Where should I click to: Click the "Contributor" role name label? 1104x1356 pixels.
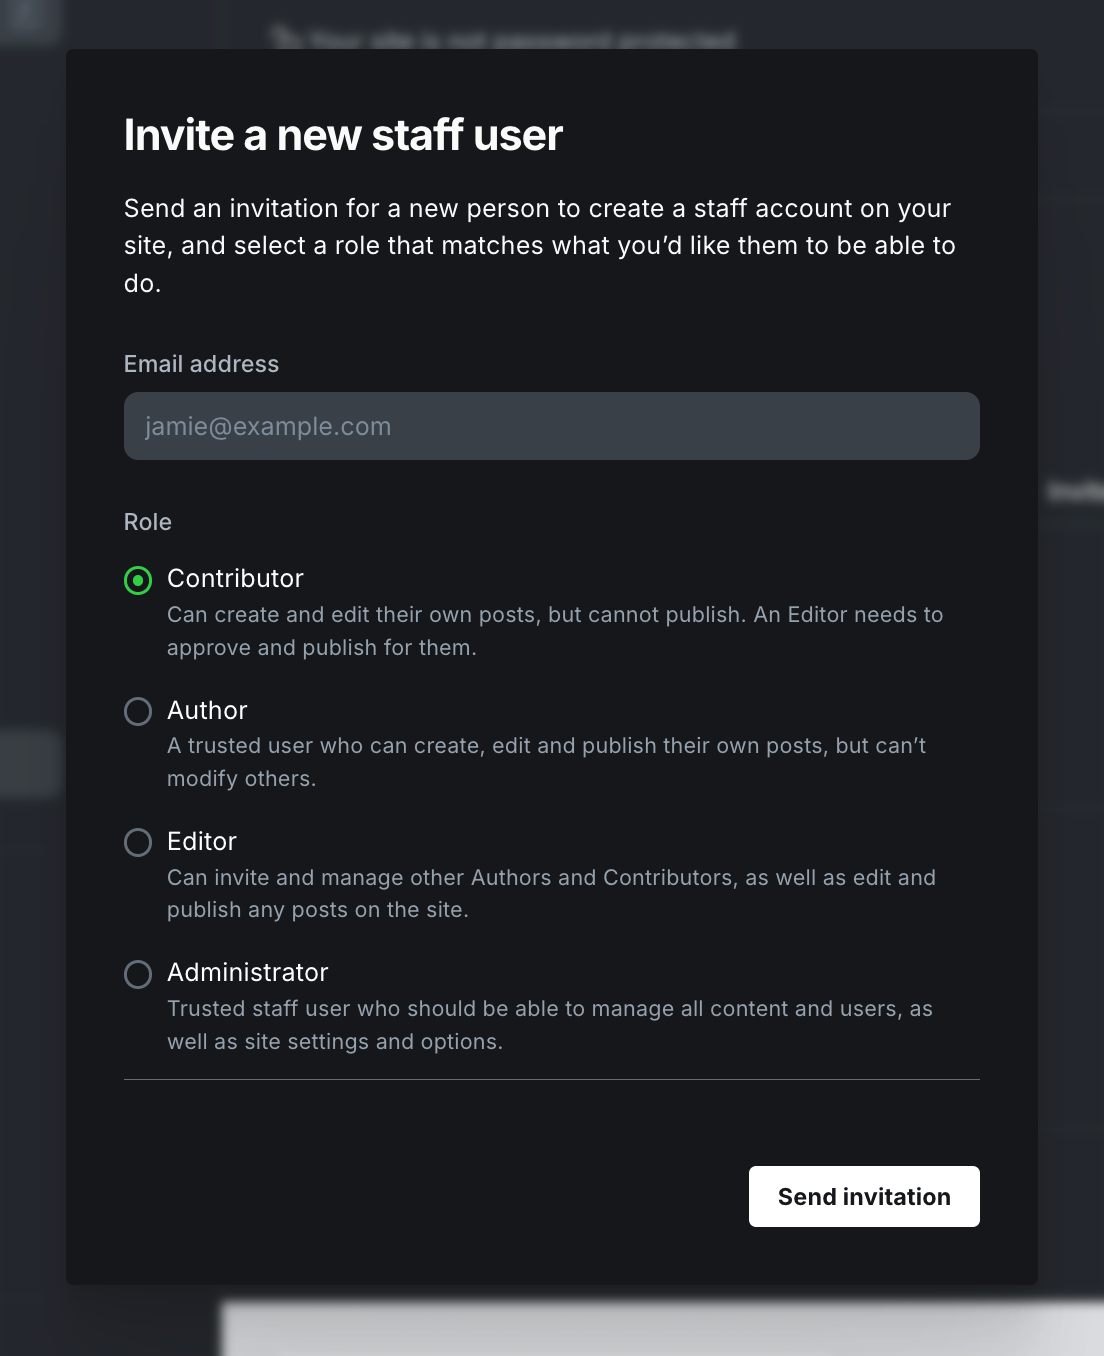pyautogui.click(x=235, y=578)
